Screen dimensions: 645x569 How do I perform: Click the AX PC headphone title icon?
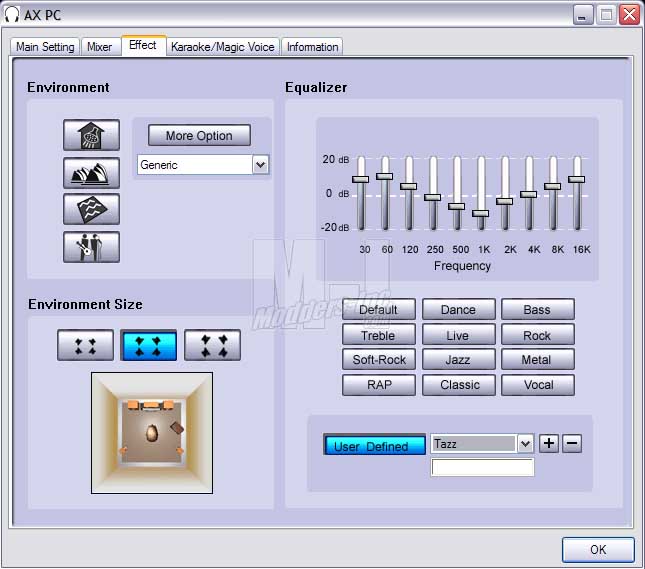point(12,15)
